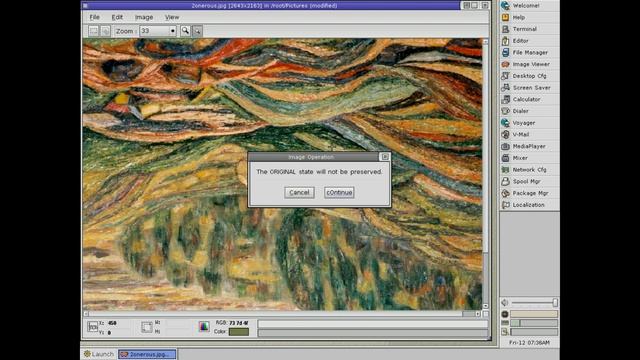Click the Zoom value field showing 33
Viewport: 640px width, 360px height.
pos(154,31)
